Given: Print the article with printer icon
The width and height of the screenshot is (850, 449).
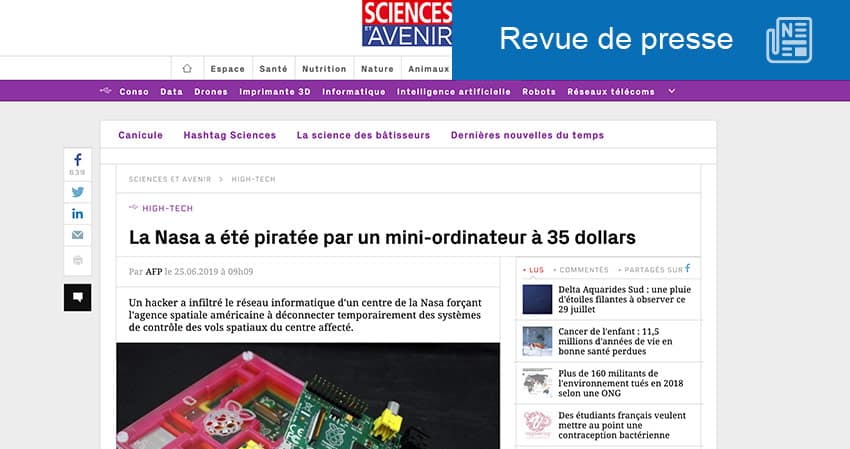Looking at the screenshot, I should (78, 261).
